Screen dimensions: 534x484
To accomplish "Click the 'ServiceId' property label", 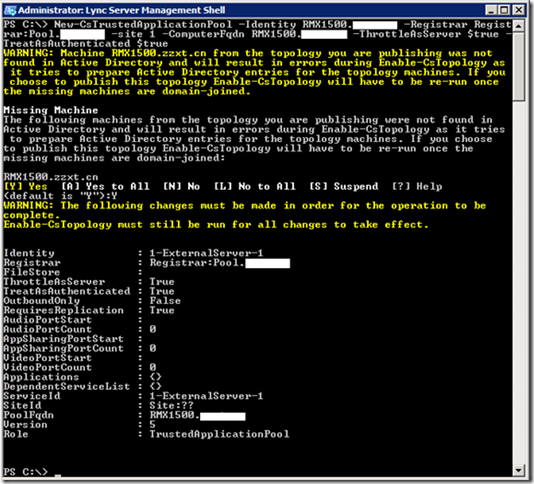I will (x=32, y=396).
